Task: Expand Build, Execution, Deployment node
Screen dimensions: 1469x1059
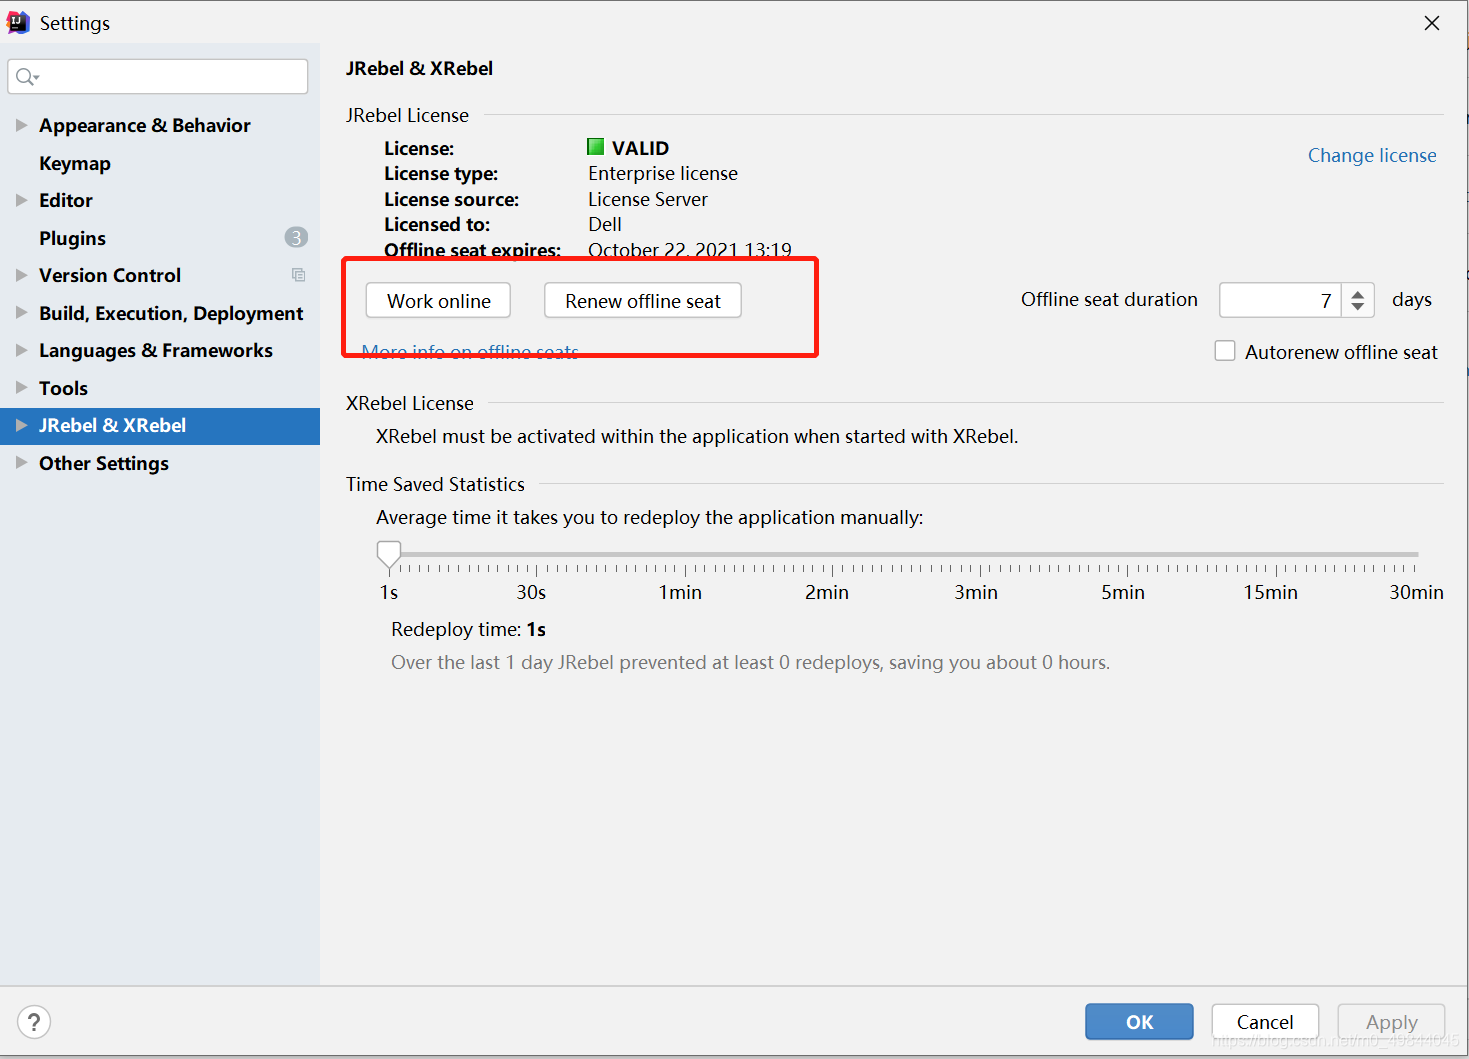Action: (21, 313)
